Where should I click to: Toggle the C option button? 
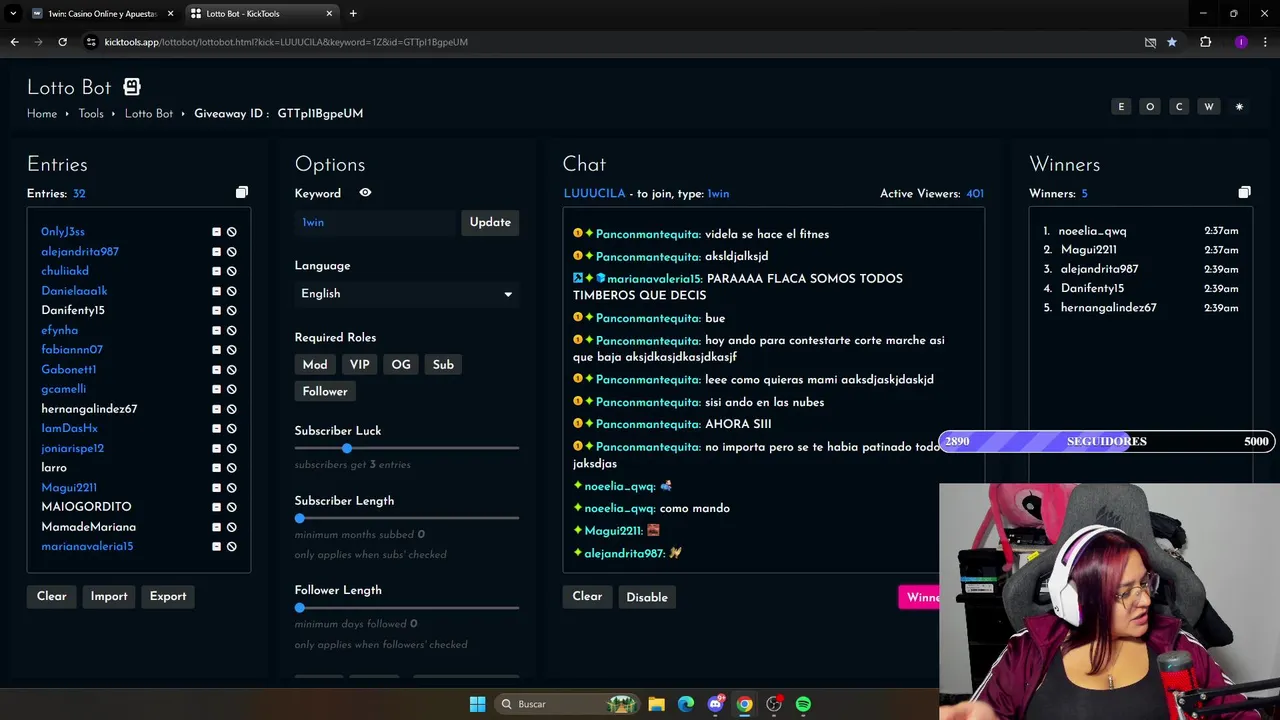[x=1179, y=107]
